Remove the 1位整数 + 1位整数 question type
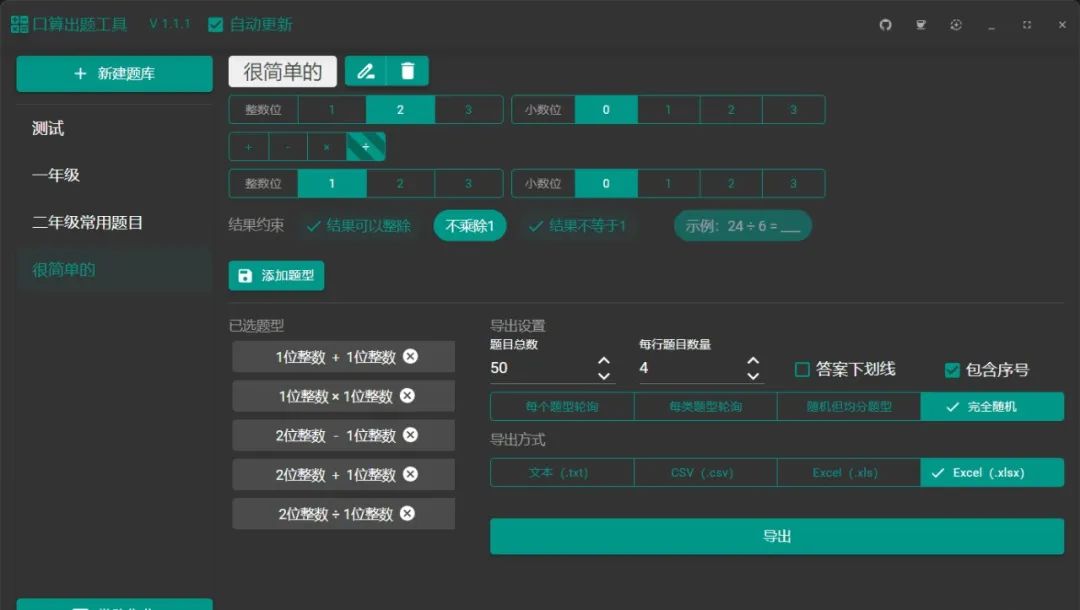This screenshot has width=1080, height=610. tap(411, 356)
